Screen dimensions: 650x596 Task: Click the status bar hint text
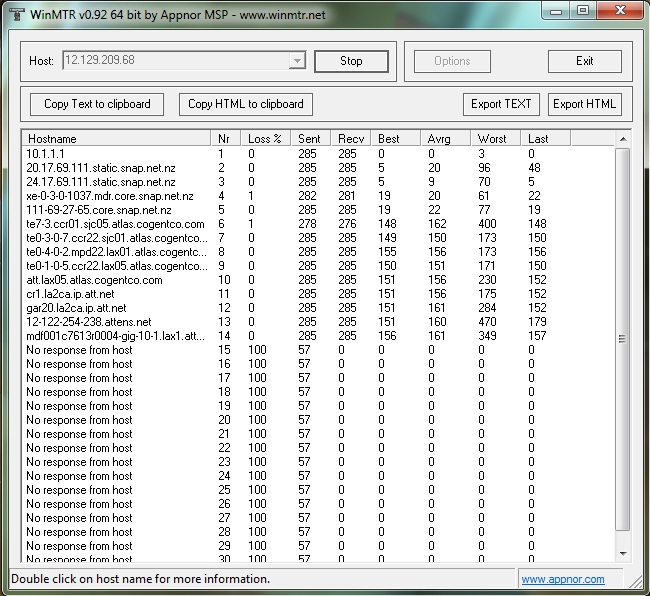141,579
